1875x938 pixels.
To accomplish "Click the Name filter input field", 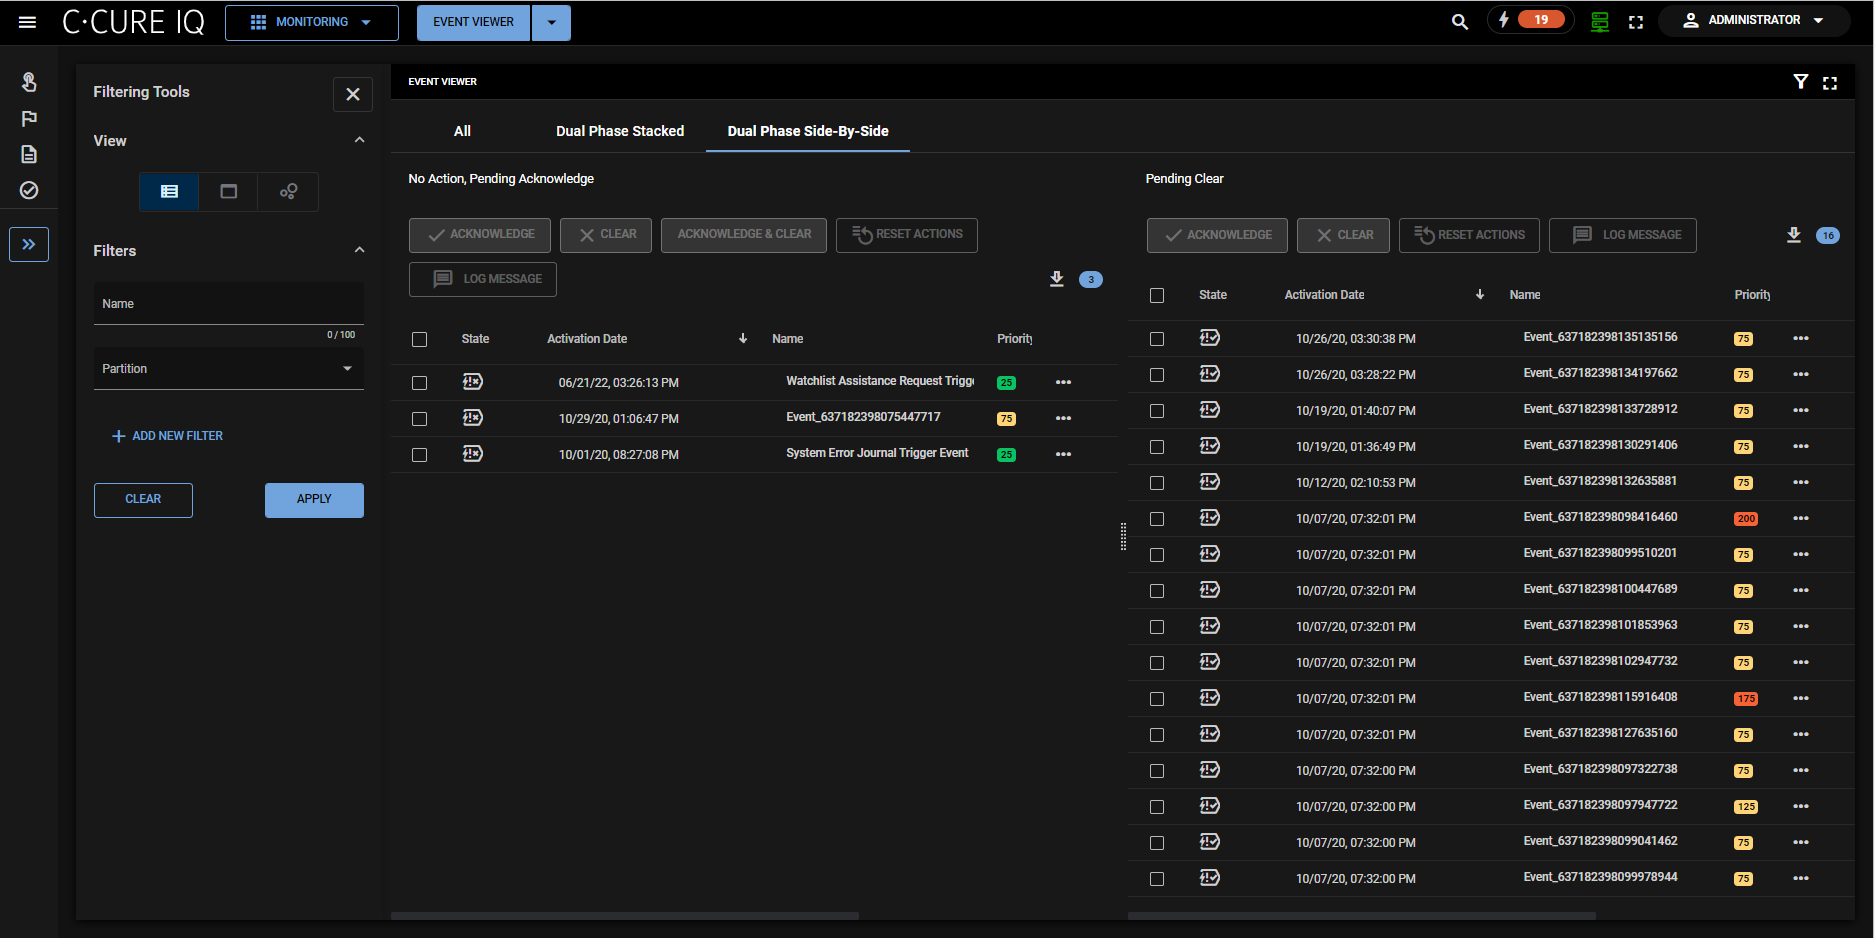I will pos(228,304).
